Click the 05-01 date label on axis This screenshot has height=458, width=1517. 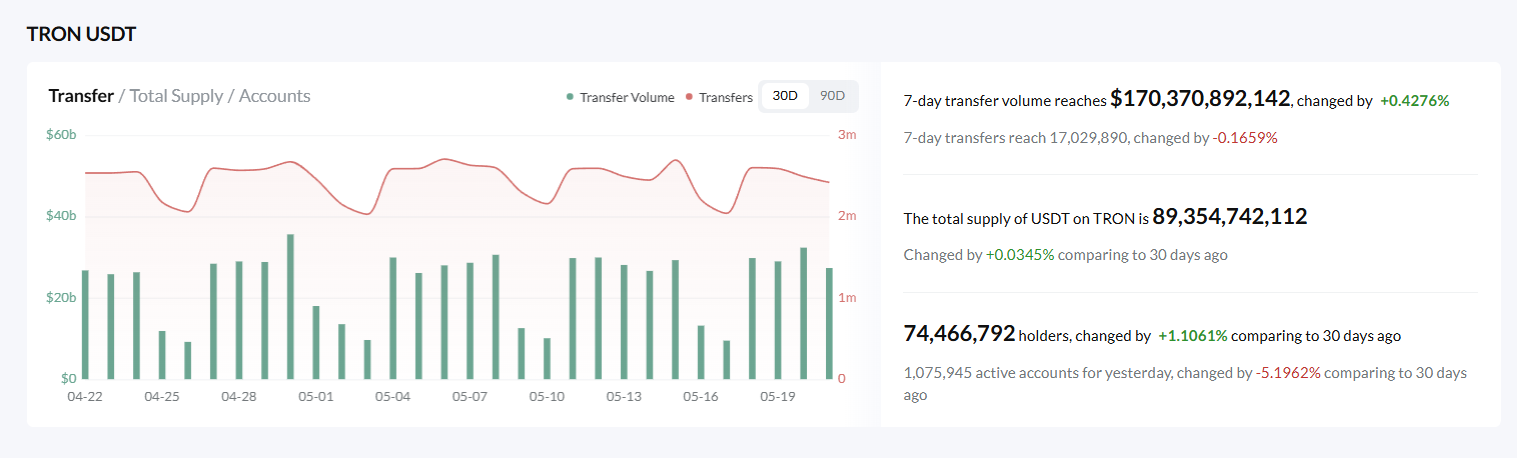point(315,396)
